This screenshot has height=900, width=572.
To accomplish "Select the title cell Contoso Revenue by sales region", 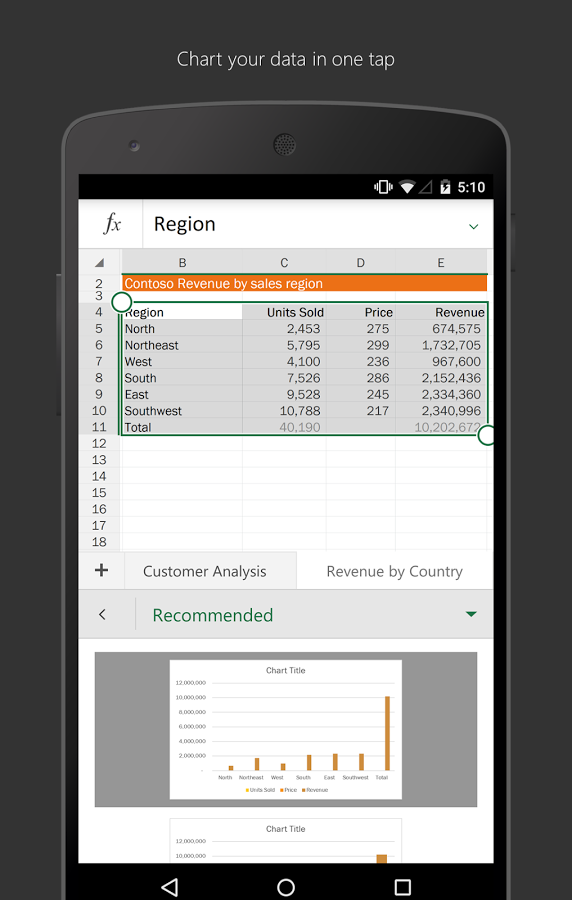I will [304, 283].
